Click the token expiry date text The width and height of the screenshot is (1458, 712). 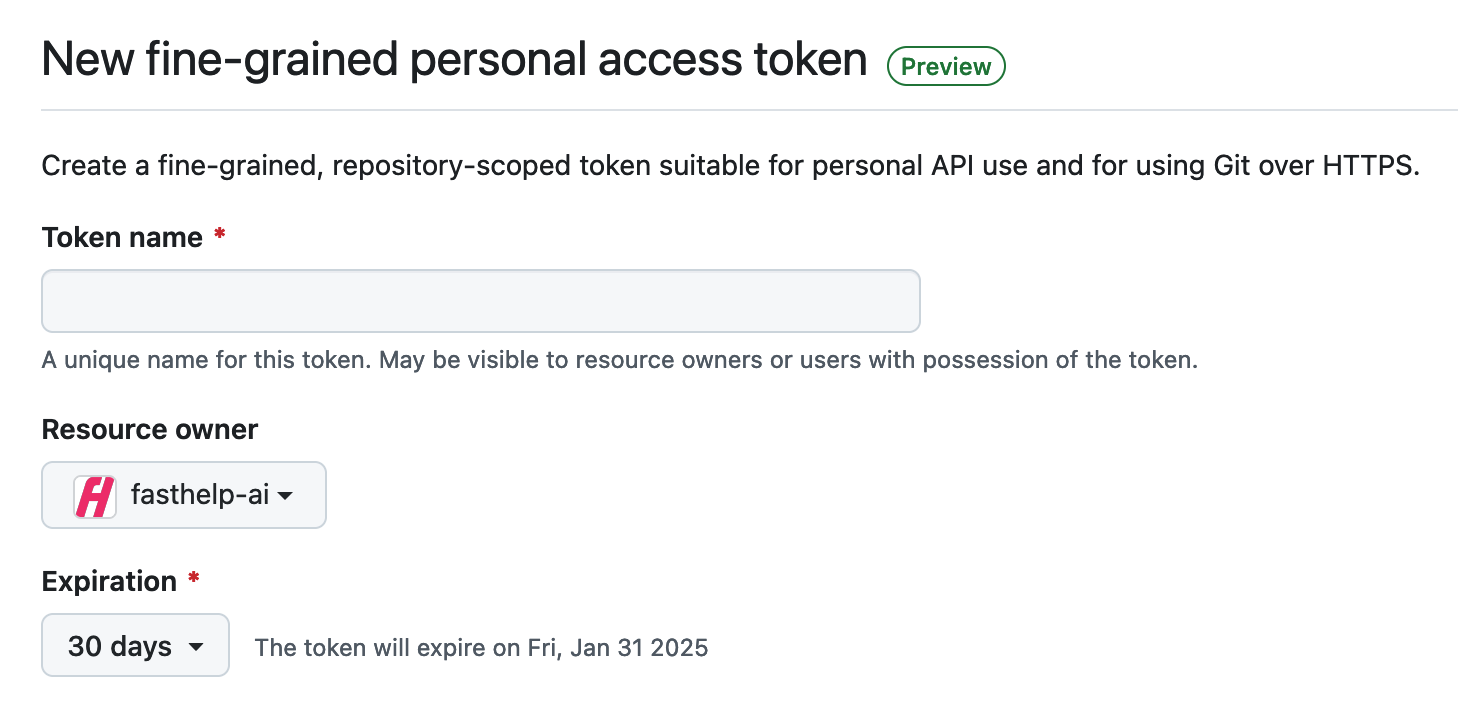(x=481, y=648)
